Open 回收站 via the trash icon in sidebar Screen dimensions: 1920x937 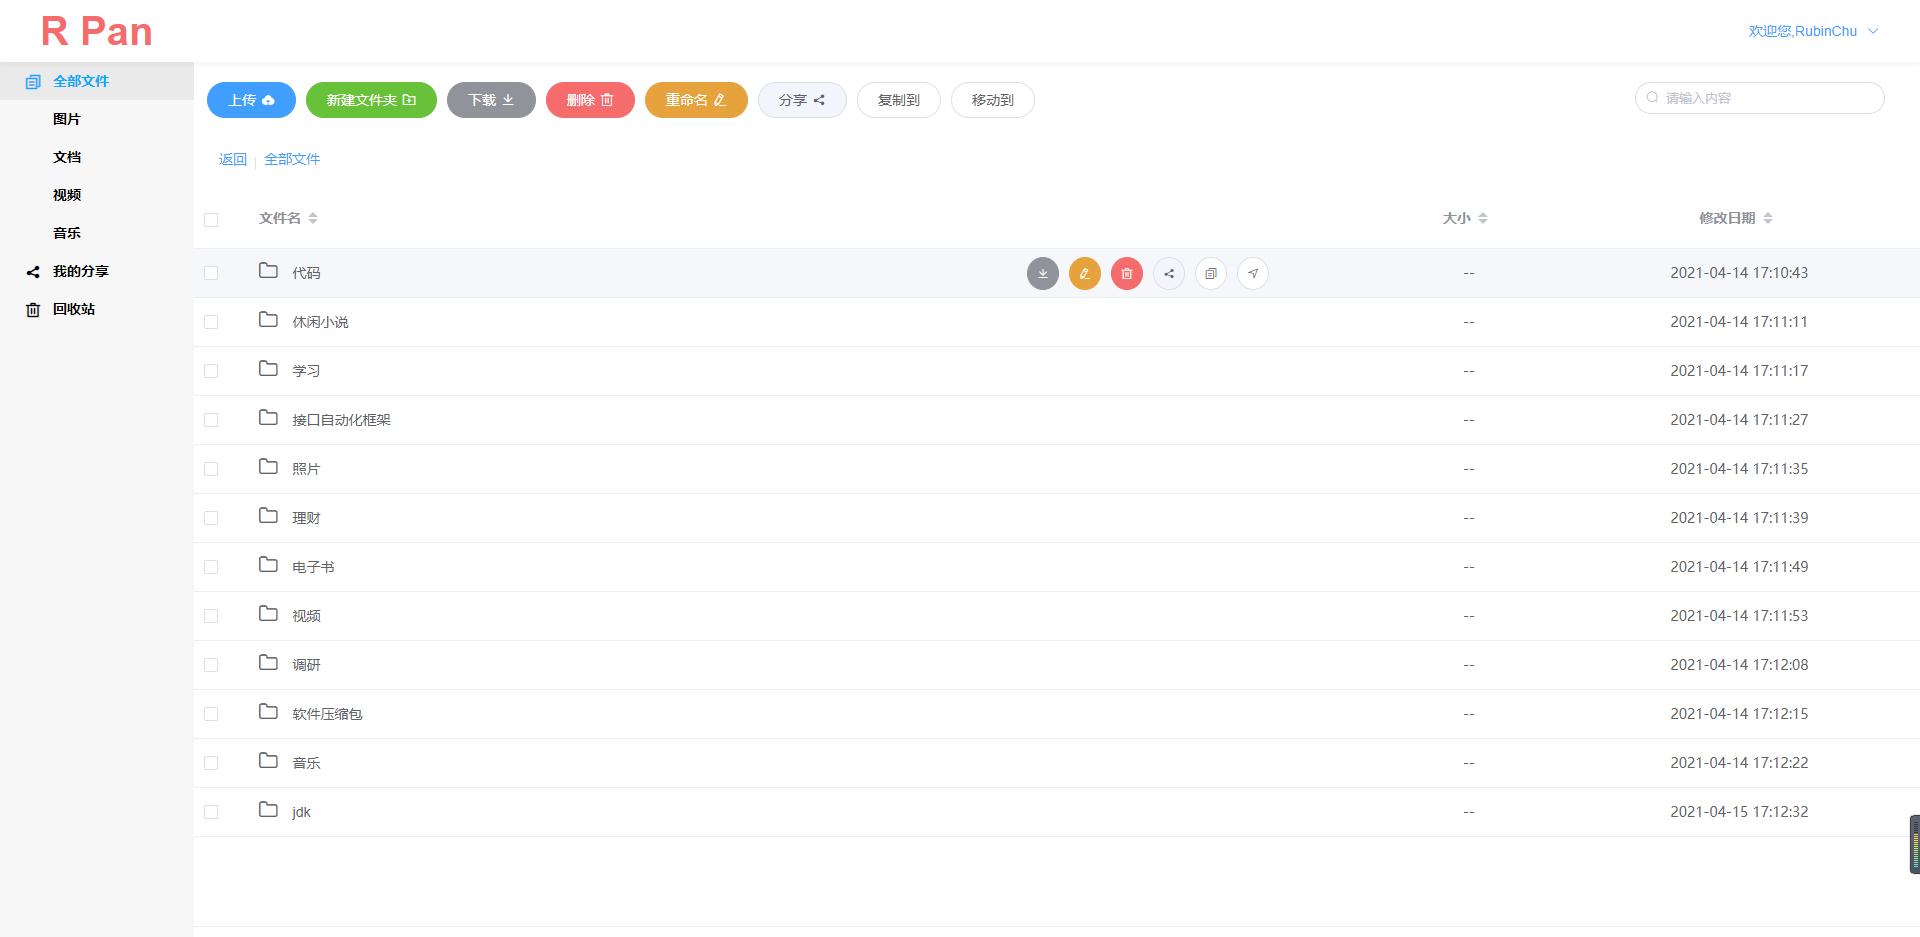coord(33,309)
